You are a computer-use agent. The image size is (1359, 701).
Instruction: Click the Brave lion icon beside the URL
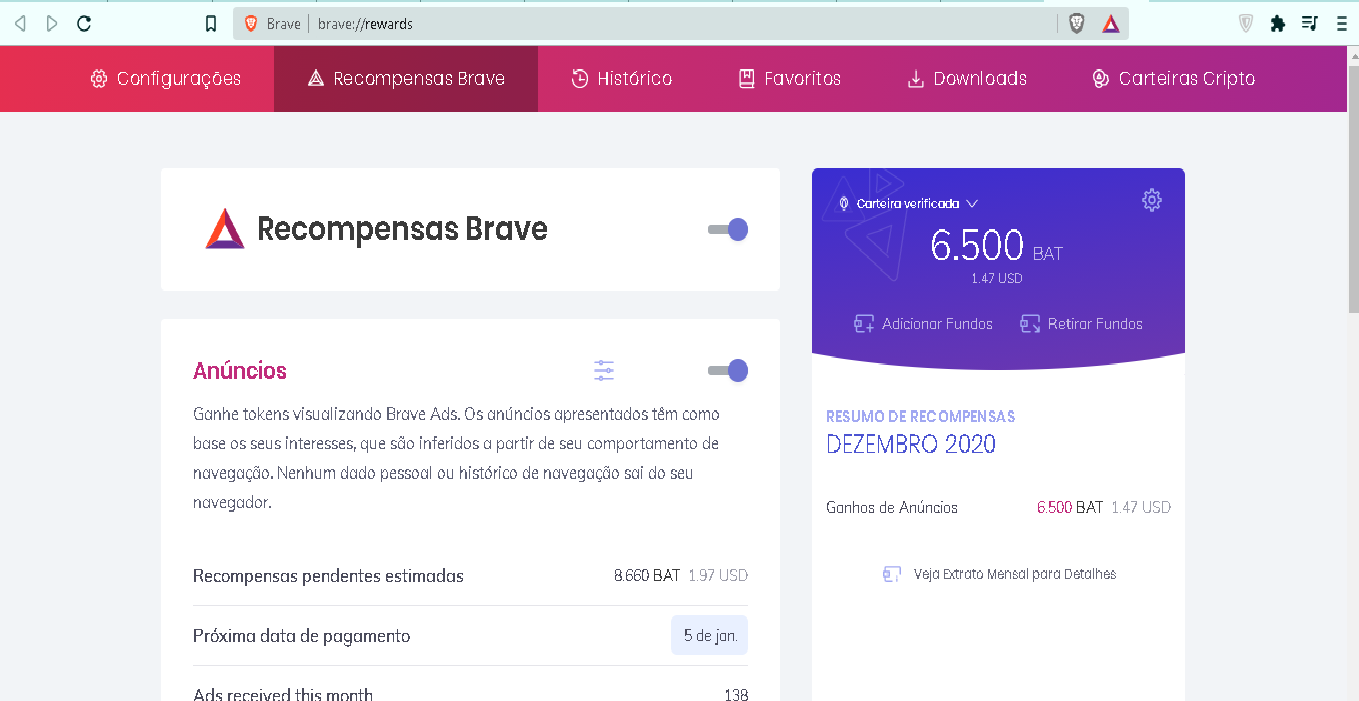coord(251,24)
